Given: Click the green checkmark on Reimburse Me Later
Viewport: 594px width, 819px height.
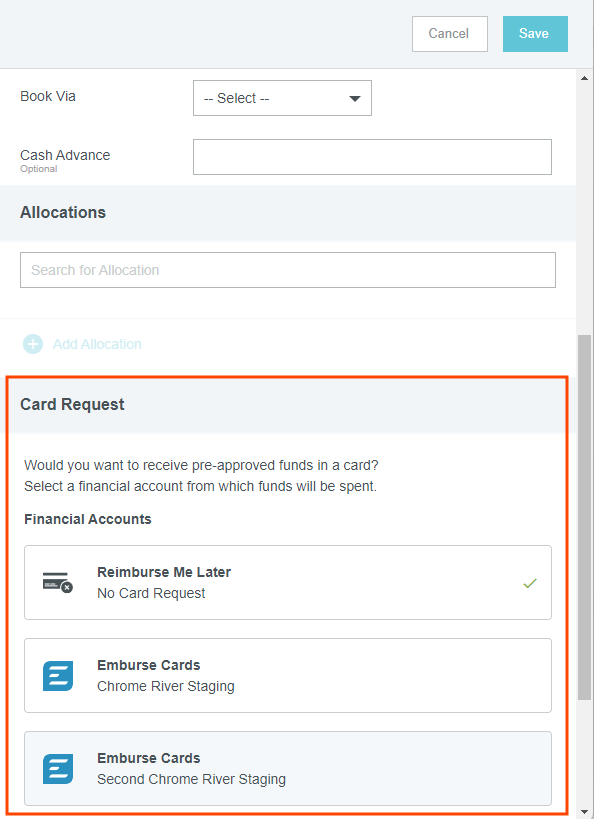Looking at the screenshot, I should coord(530,583).
